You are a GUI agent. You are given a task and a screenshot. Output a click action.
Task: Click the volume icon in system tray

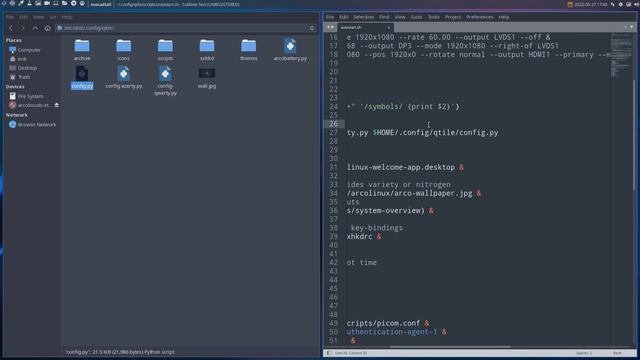click(x=636, y=4)
